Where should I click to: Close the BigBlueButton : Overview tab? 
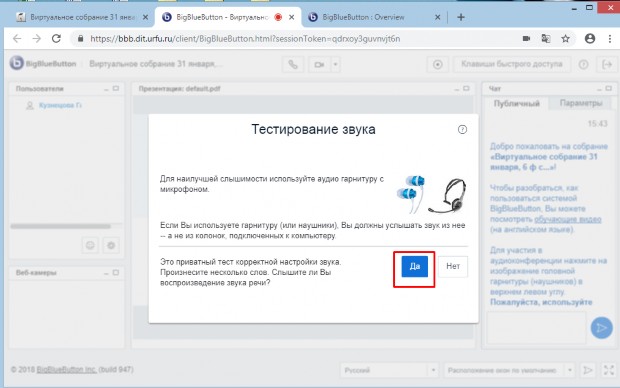437,17
